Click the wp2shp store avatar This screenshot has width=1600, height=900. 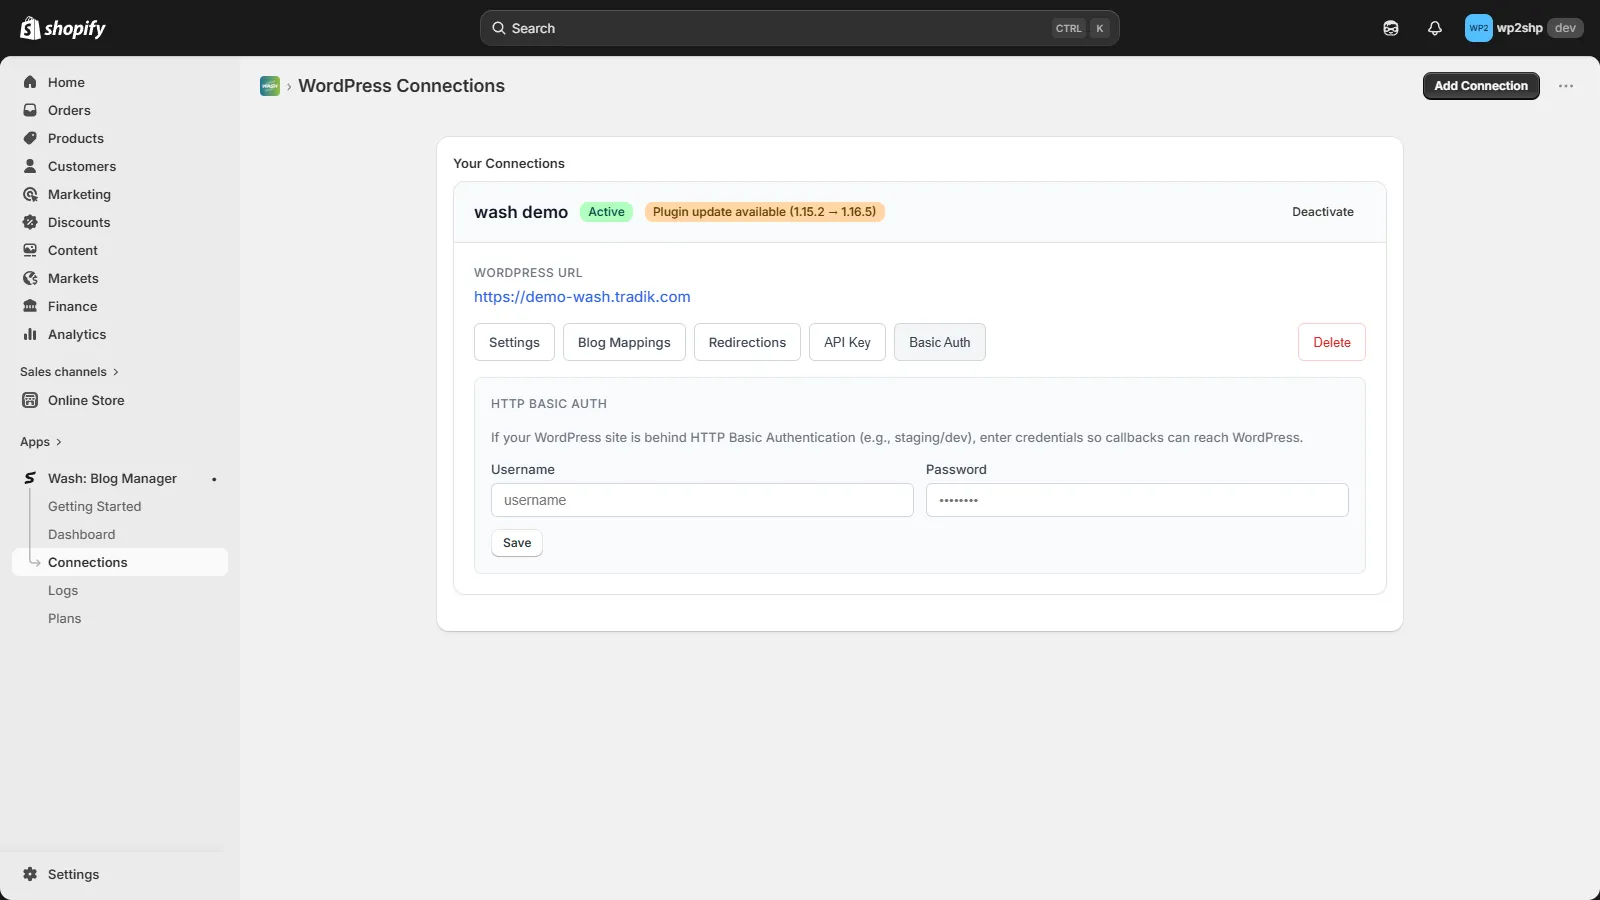click(1478, 28)
